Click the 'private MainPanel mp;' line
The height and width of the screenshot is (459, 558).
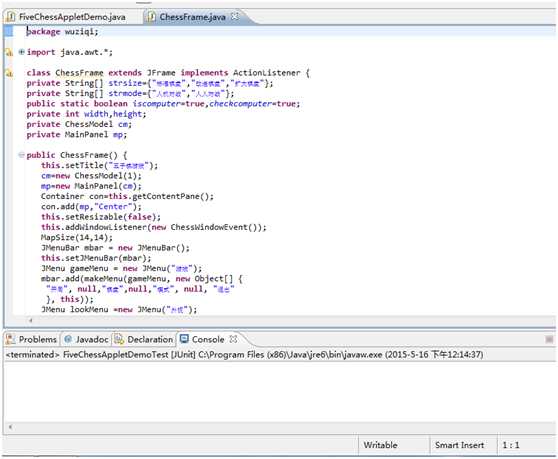77,134
